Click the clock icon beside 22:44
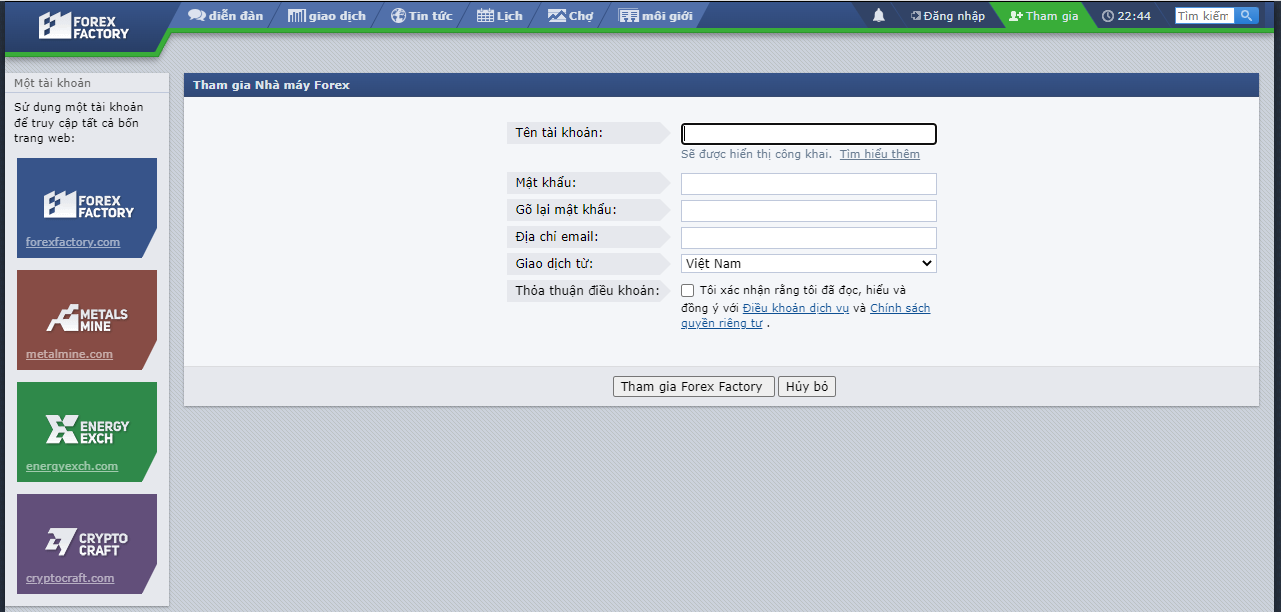 pos(1108,16)
